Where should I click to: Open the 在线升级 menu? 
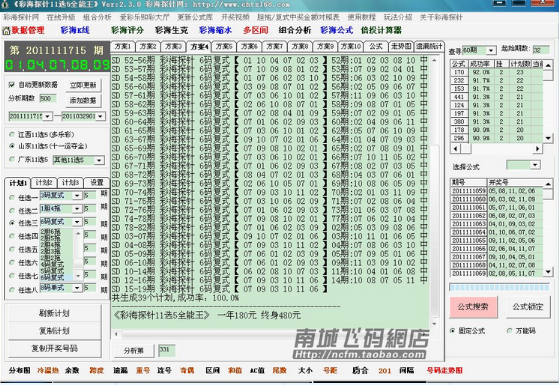(61, 17)
